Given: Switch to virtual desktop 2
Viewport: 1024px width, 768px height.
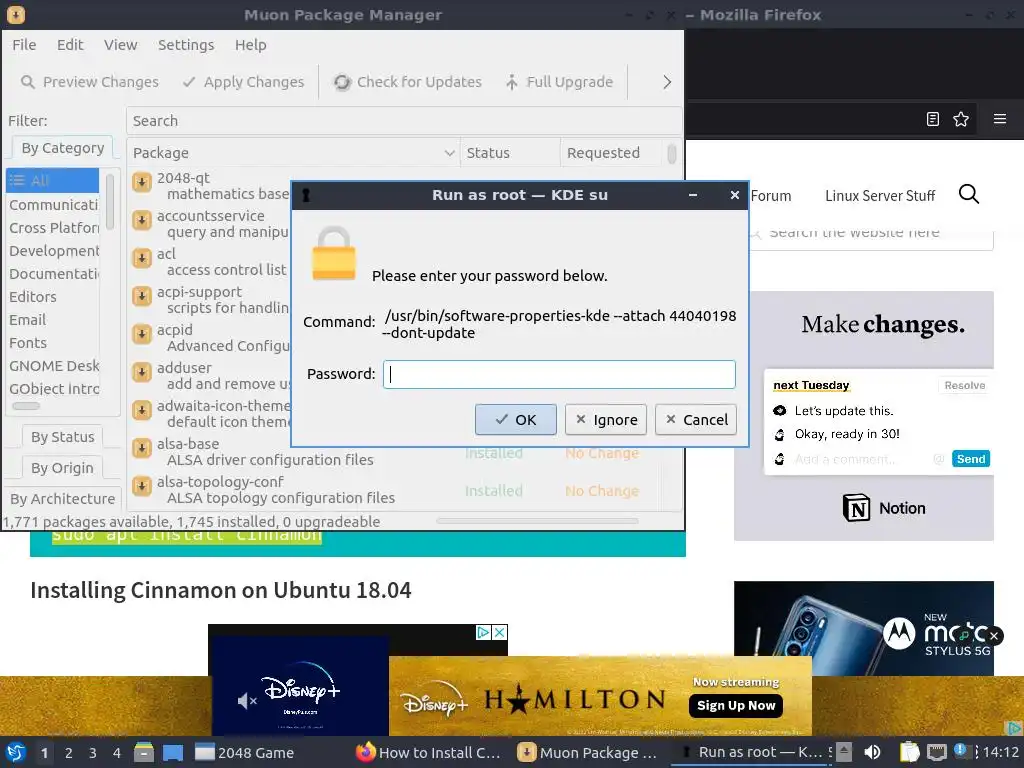Looking at the screenshot, I should click(68, 753).
